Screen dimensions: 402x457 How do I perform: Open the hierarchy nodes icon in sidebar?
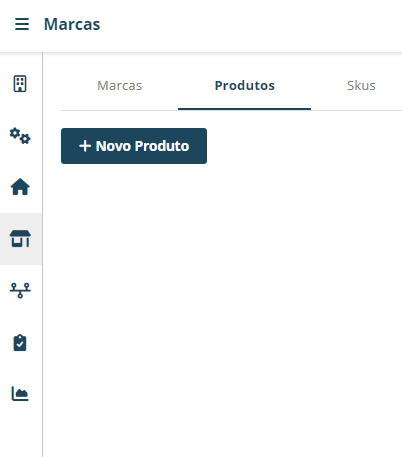[20, 290]
